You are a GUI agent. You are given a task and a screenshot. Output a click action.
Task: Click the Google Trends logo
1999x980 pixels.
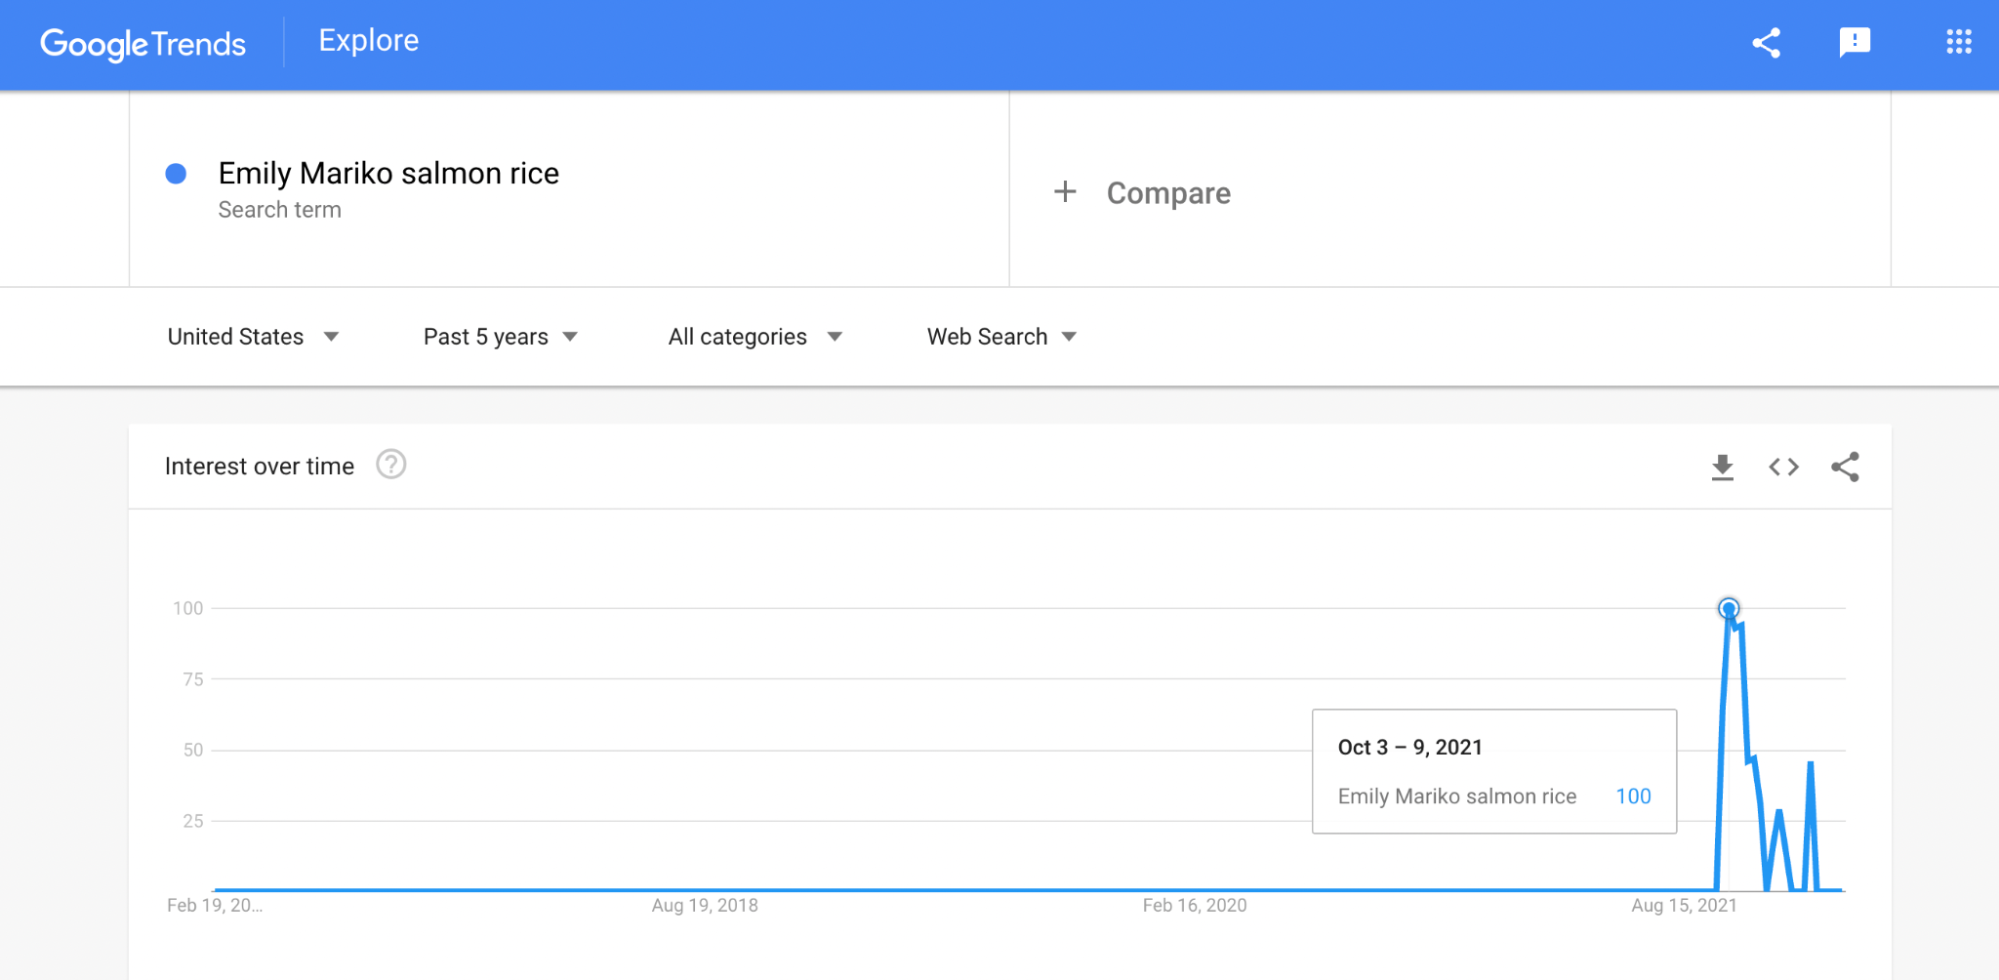[x=142, y=44]
